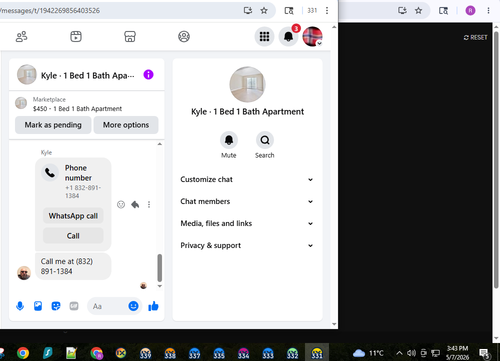The image size is (500, 361).
Task: Open the Reels video icon
Action: [76, 36]
